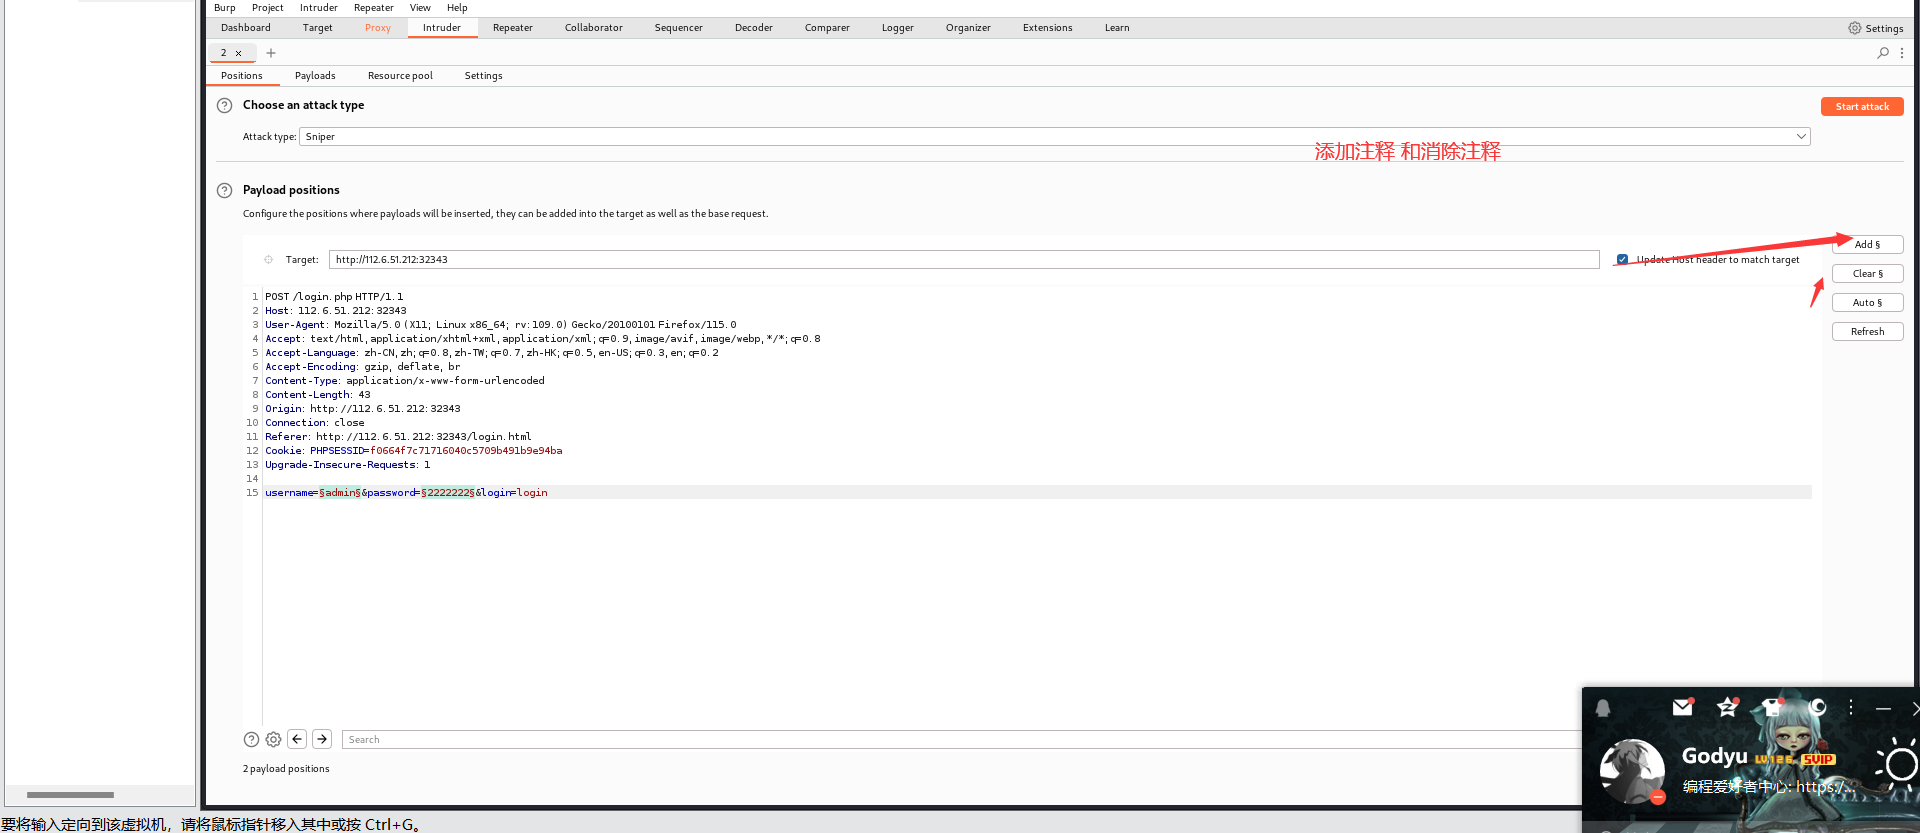Click the QQ penguin logo icon
1920x833 pixels.
click(1603, 709)
